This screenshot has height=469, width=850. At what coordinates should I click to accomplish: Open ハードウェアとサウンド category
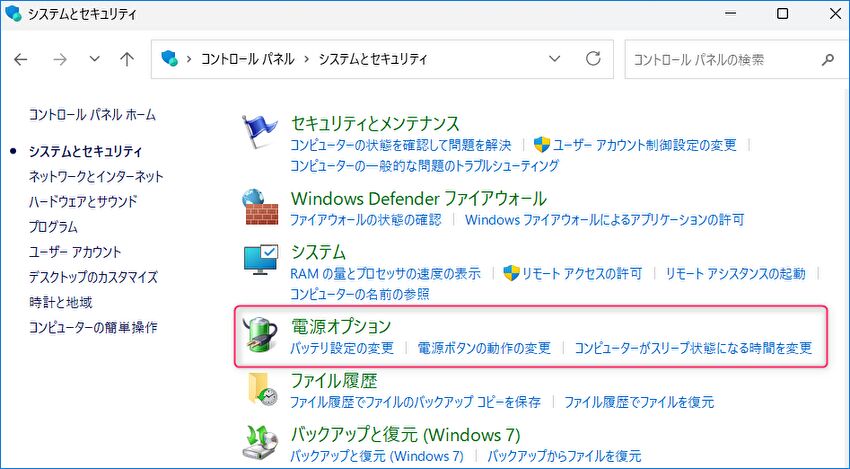(x=83, y=202)
